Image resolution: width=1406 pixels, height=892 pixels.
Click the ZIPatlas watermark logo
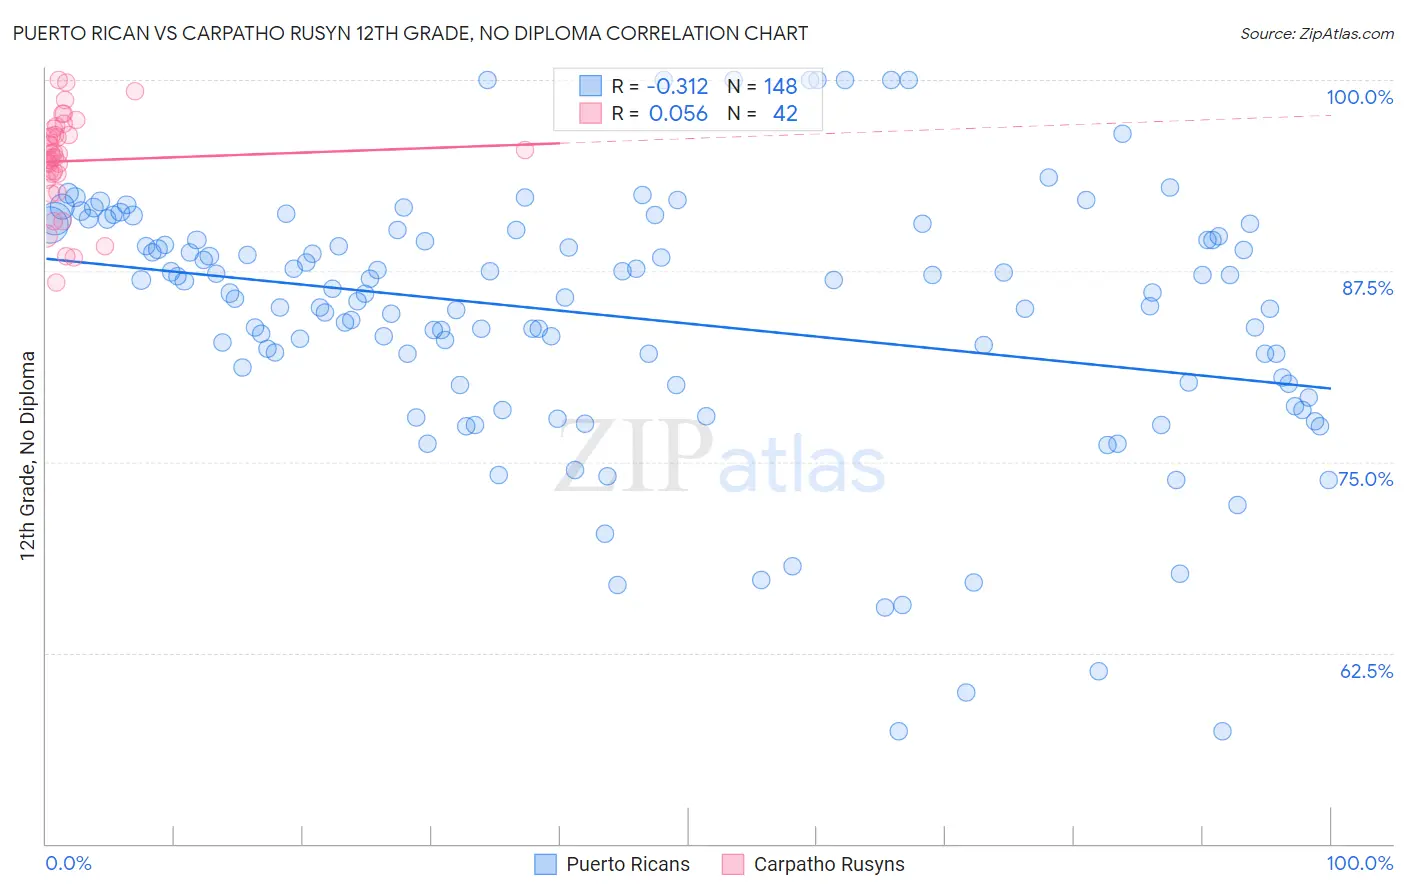point(720,457)
